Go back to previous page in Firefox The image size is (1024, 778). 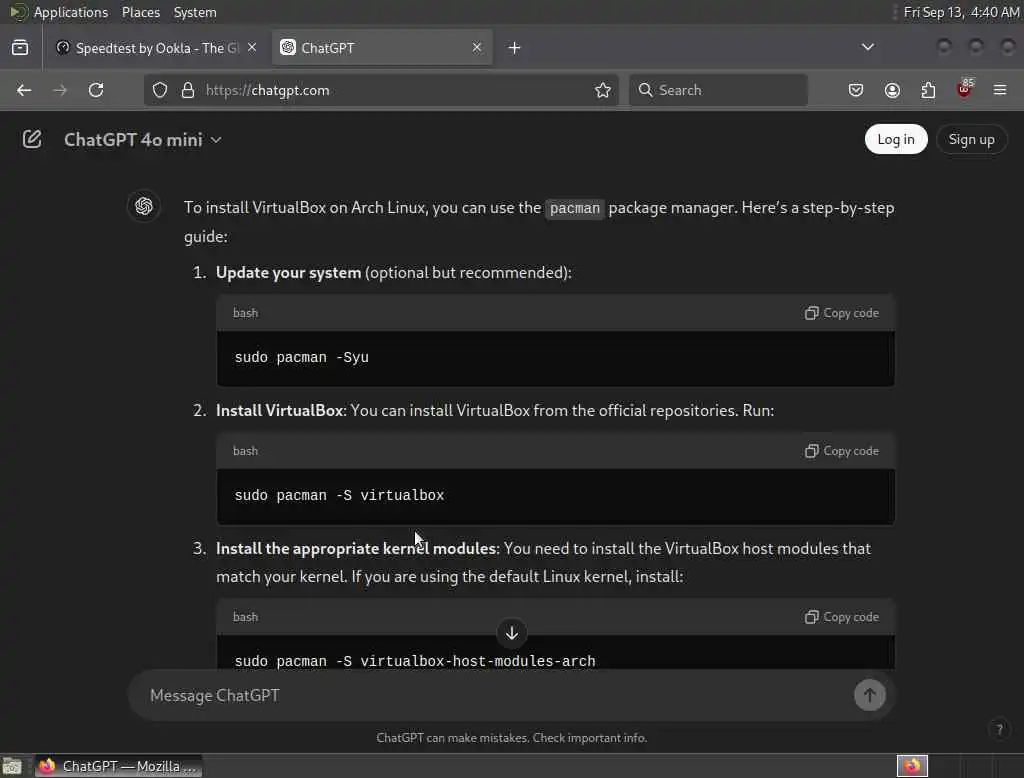(24, 90)
